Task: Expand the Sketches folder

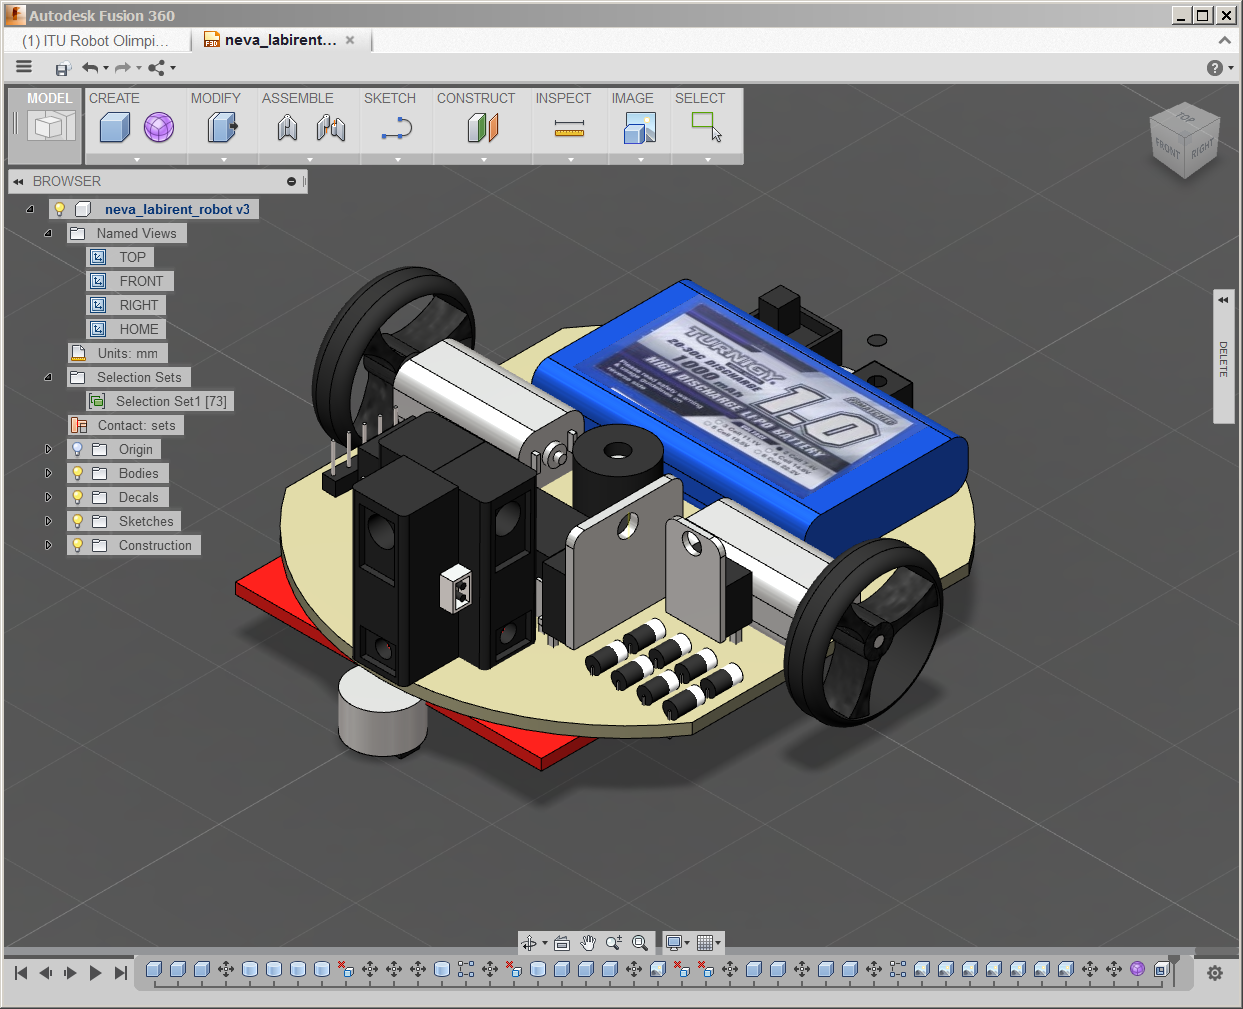Action: [48, 521]
